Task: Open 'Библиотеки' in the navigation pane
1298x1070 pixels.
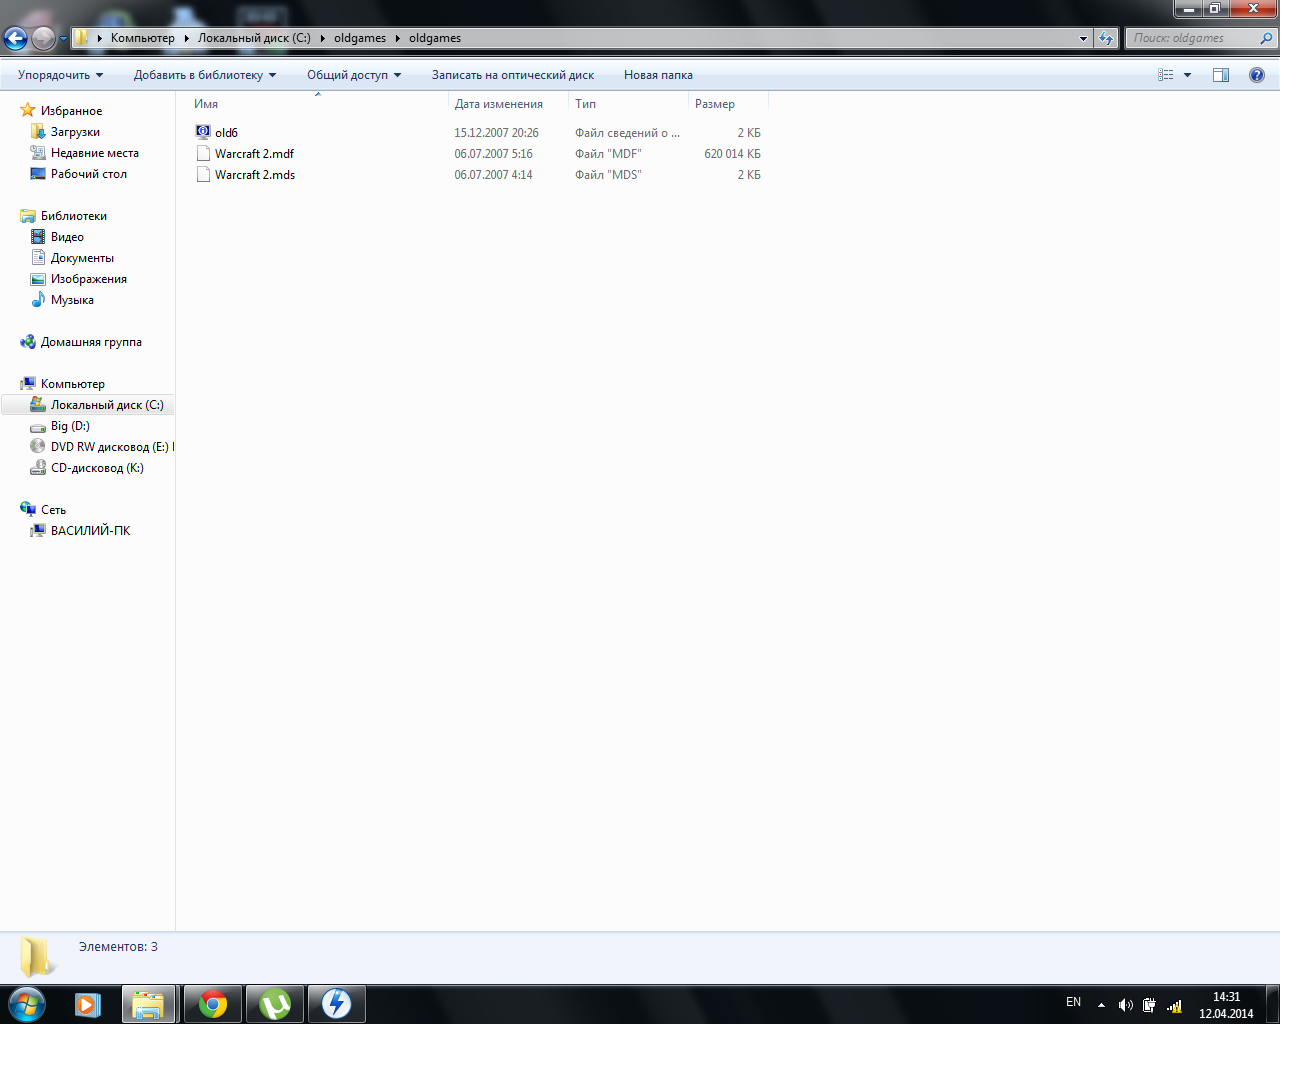Action: pyautogui.click(x=74, y=216)
